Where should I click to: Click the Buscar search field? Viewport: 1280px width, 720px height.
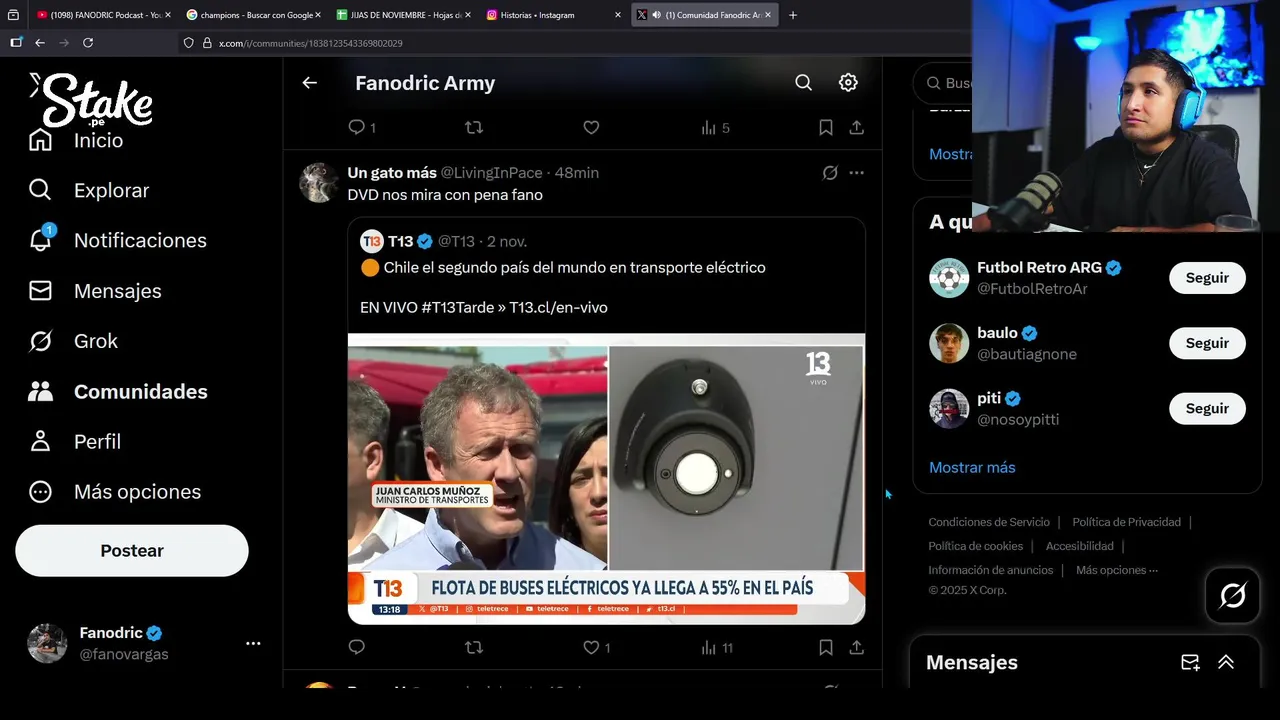pos(946,83)
